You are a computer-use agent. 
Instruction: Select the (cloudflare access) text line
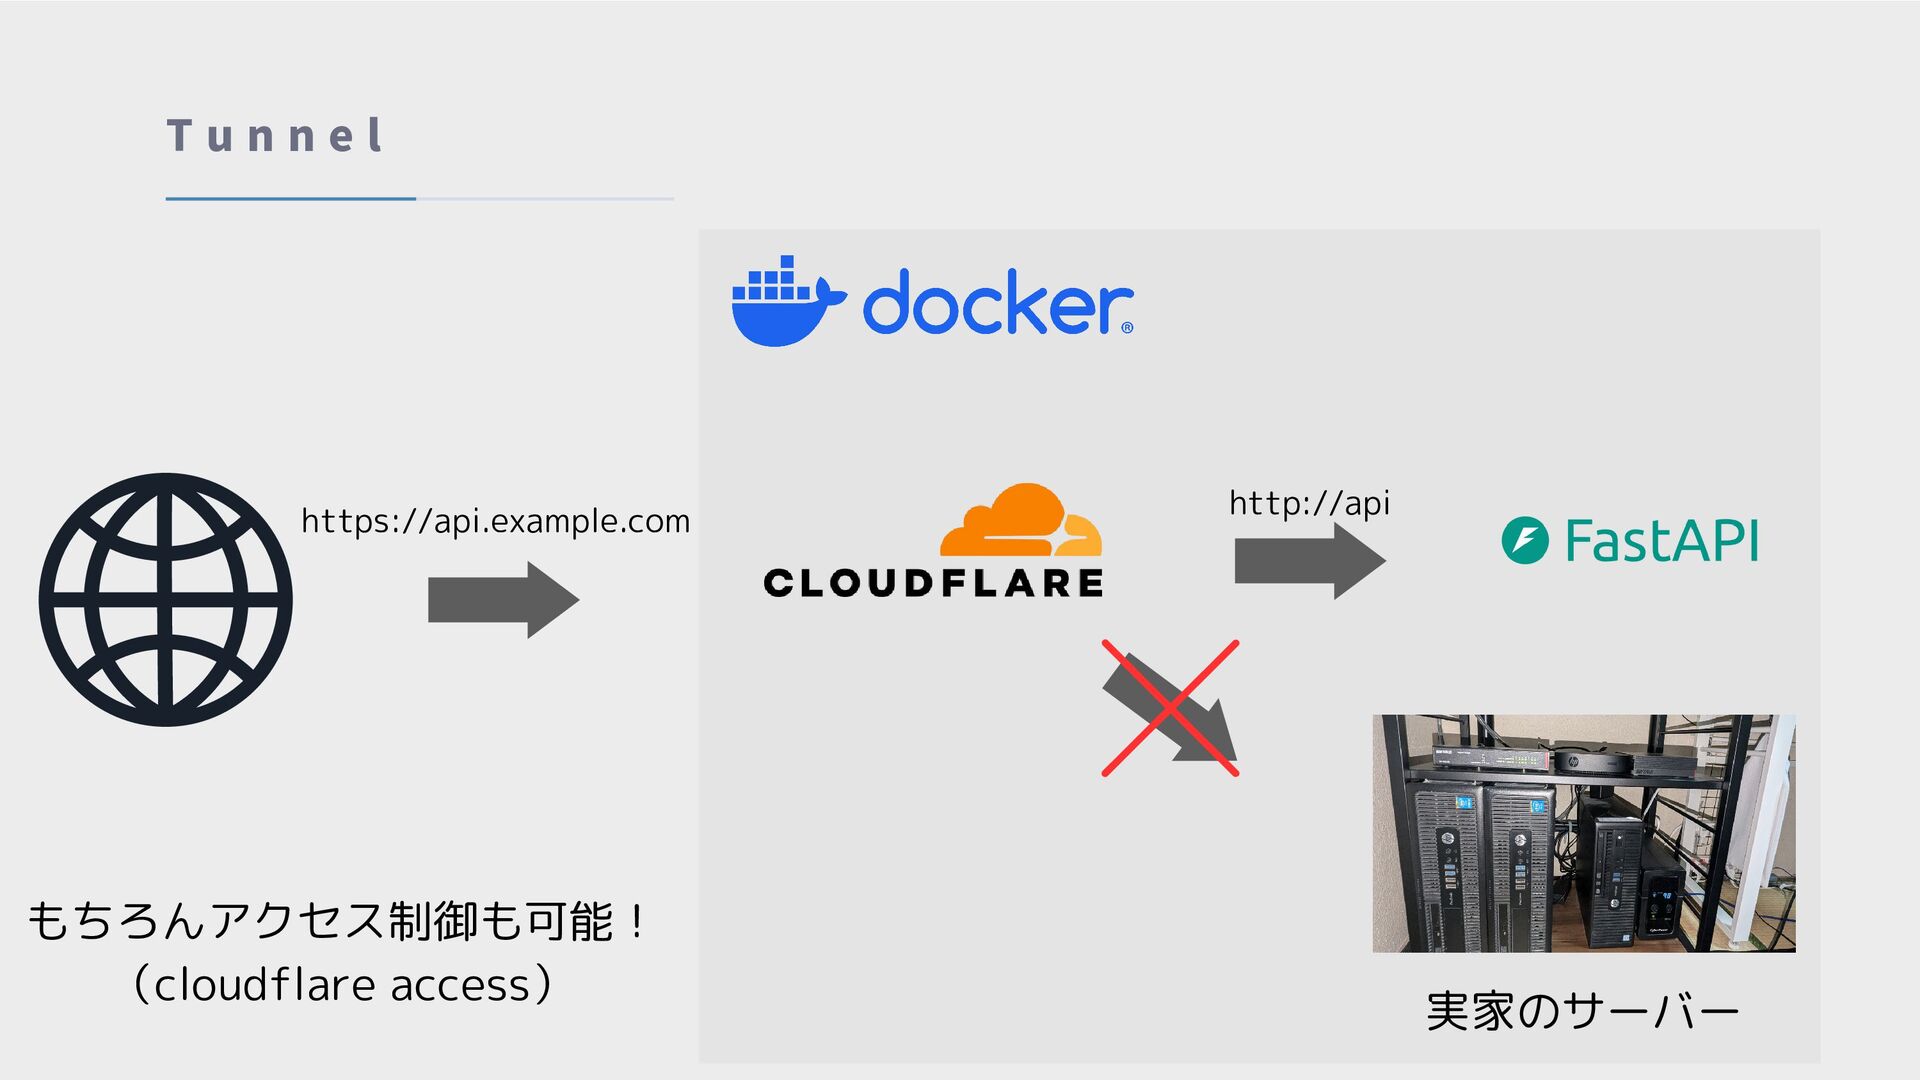point(341,985)
